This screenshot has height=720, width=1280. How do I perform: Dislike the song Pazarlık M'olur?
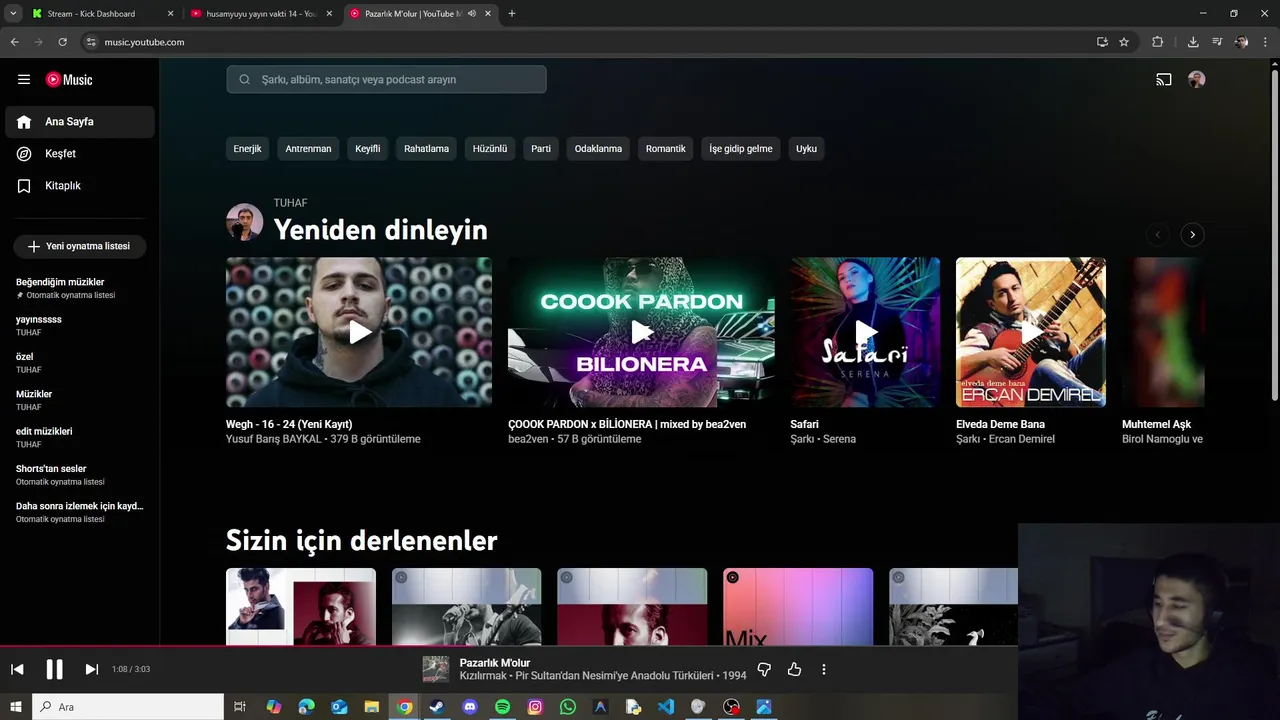tap(764, 669)
